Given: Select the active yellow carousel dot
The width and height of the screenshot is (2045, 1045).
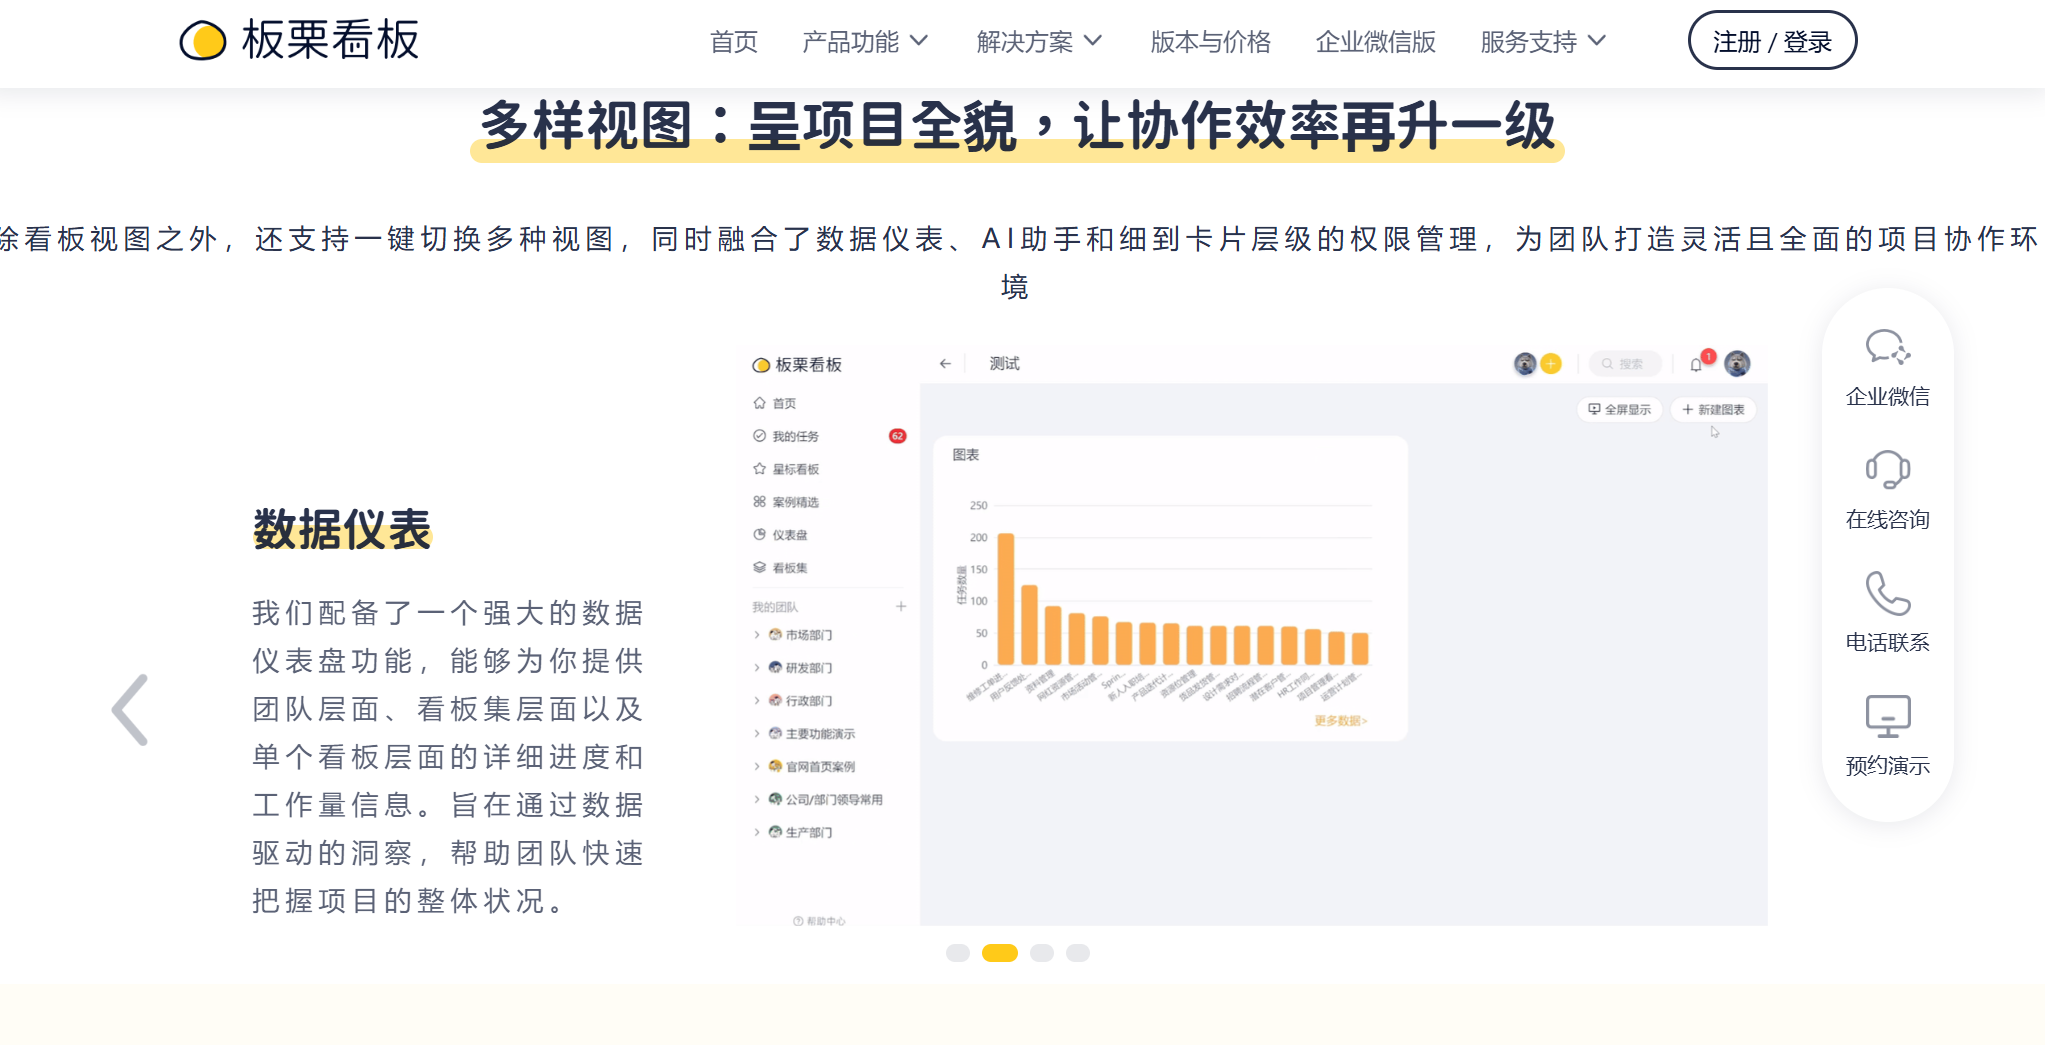Looking at the screenshot, I should [1000, 953].
